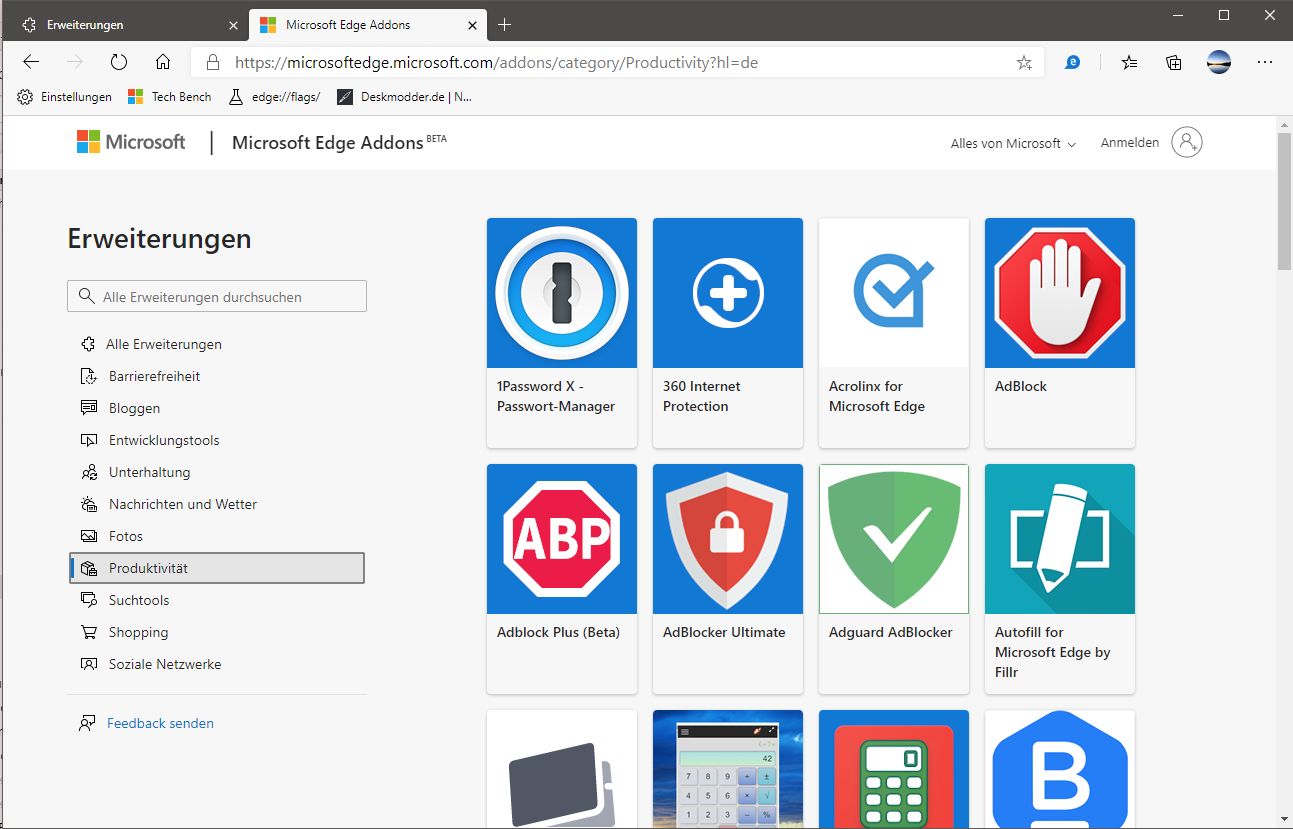Open Tech Bench bookmark
Viewport: 1293px width, 829px height.
[x=170, y=97]
